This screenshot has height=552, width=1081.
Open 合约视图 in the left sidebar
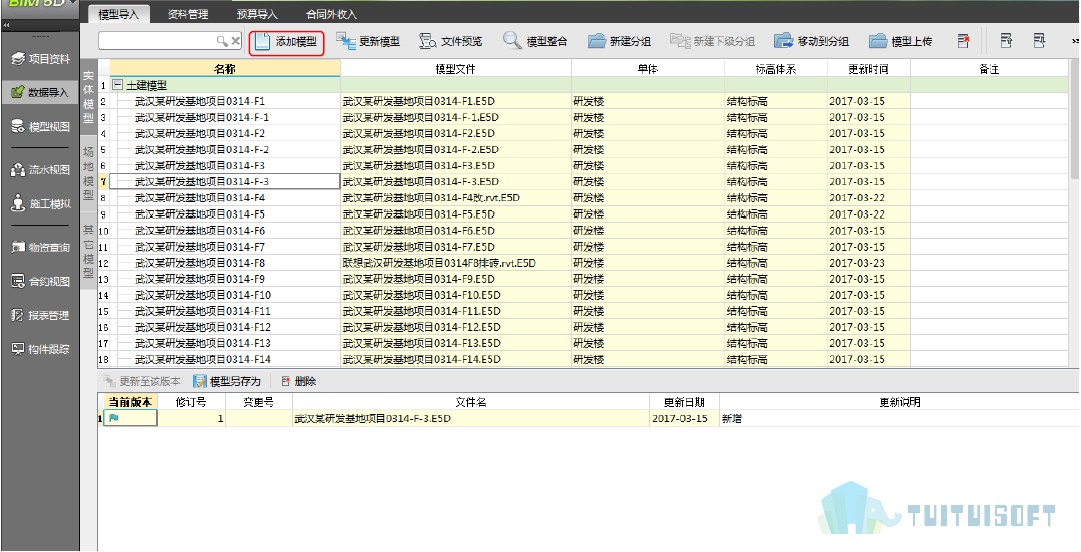tap(40, 281)
